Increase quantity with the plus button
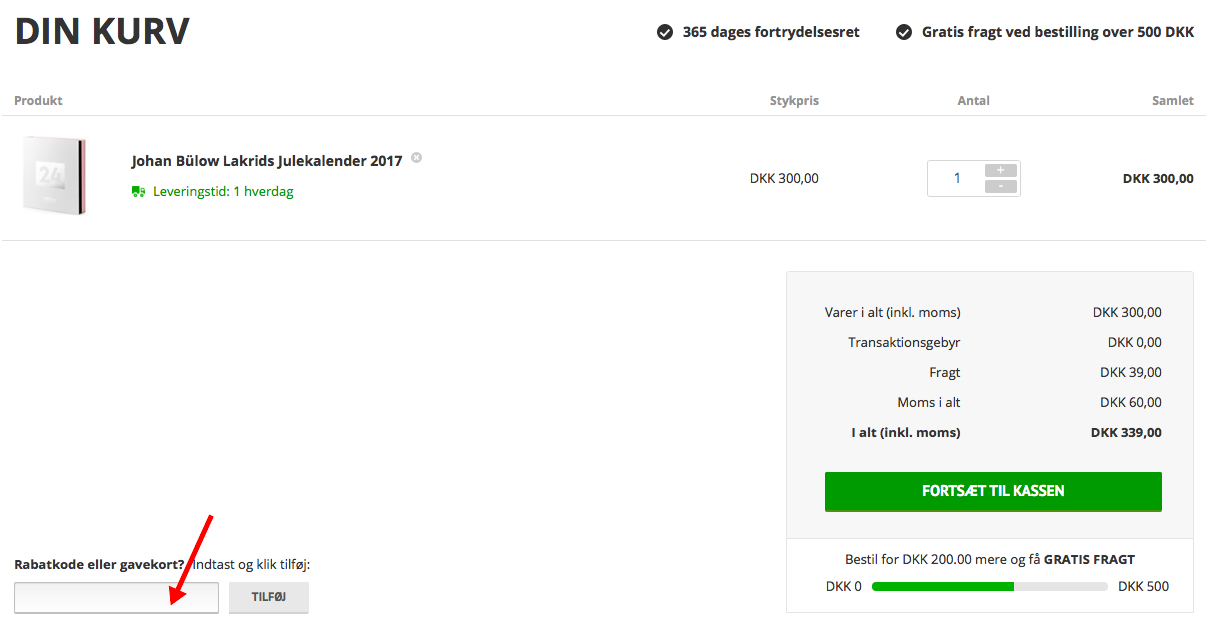 (1000, 170)
